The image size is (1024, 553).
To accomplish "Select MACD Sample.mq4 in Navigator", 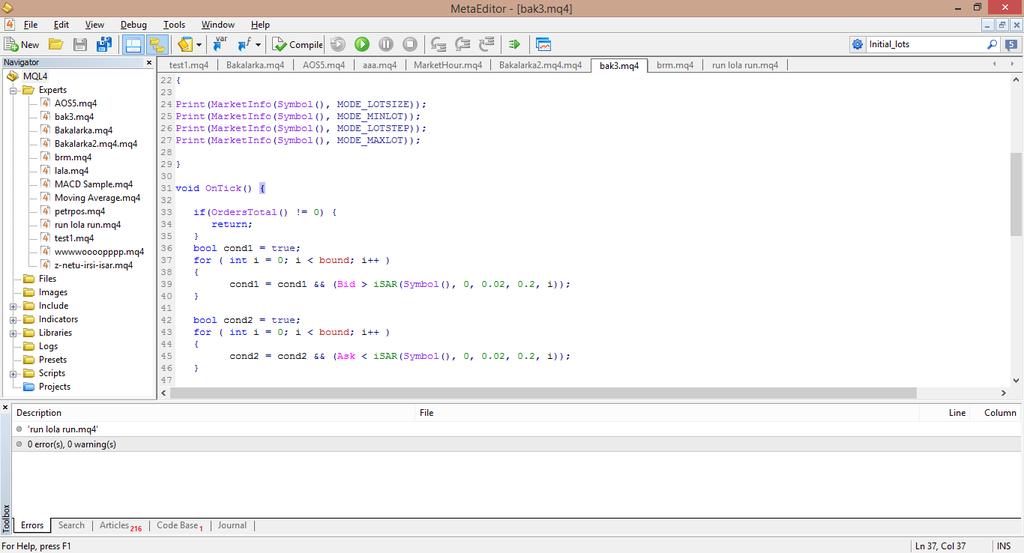I will [93, 184].
